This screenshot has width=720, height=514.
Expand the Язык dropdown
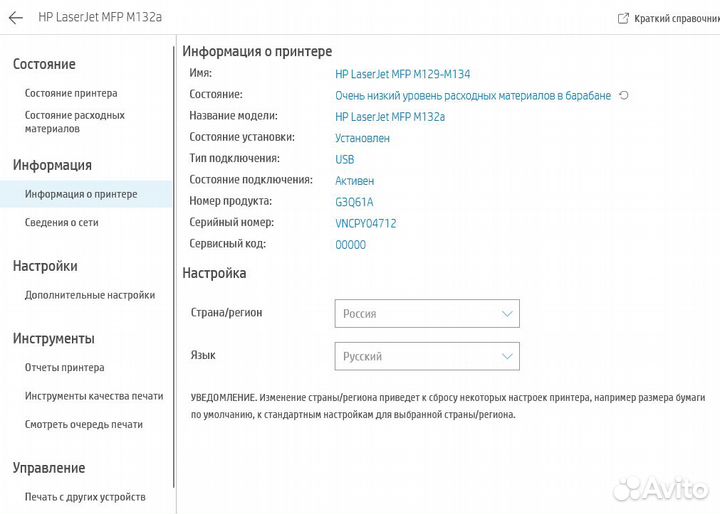tap(427, 356)
